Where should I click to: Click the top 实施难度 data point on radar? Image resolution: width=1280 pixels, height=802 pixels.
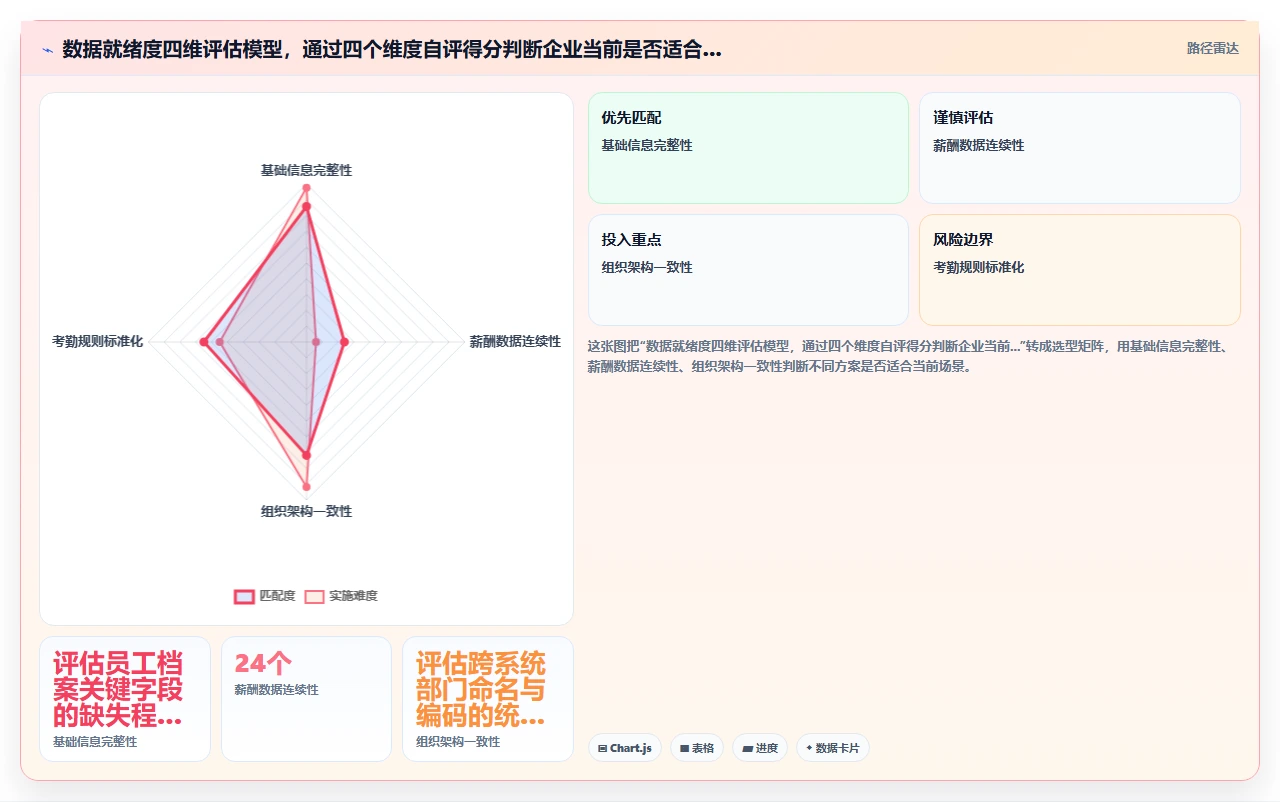(x=306, y=188)
